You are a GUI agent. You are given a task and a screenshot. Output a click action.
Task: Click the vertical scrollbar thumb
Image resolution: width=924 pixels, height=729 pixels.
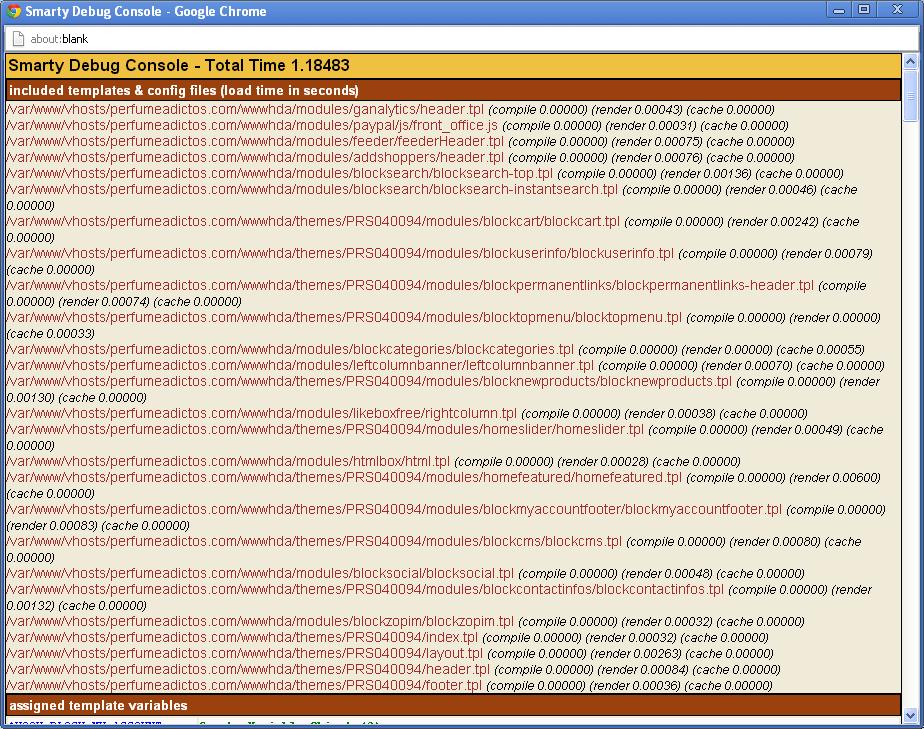point(910,95)
